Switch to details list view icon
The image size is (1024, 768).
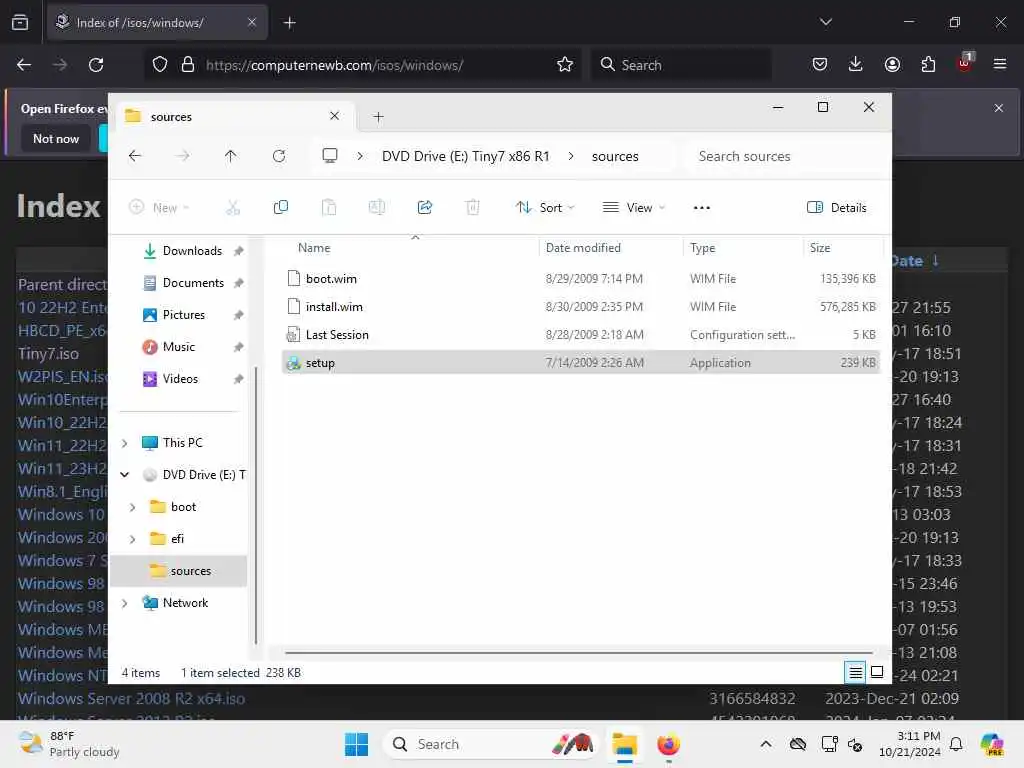[x=856, y=672]
